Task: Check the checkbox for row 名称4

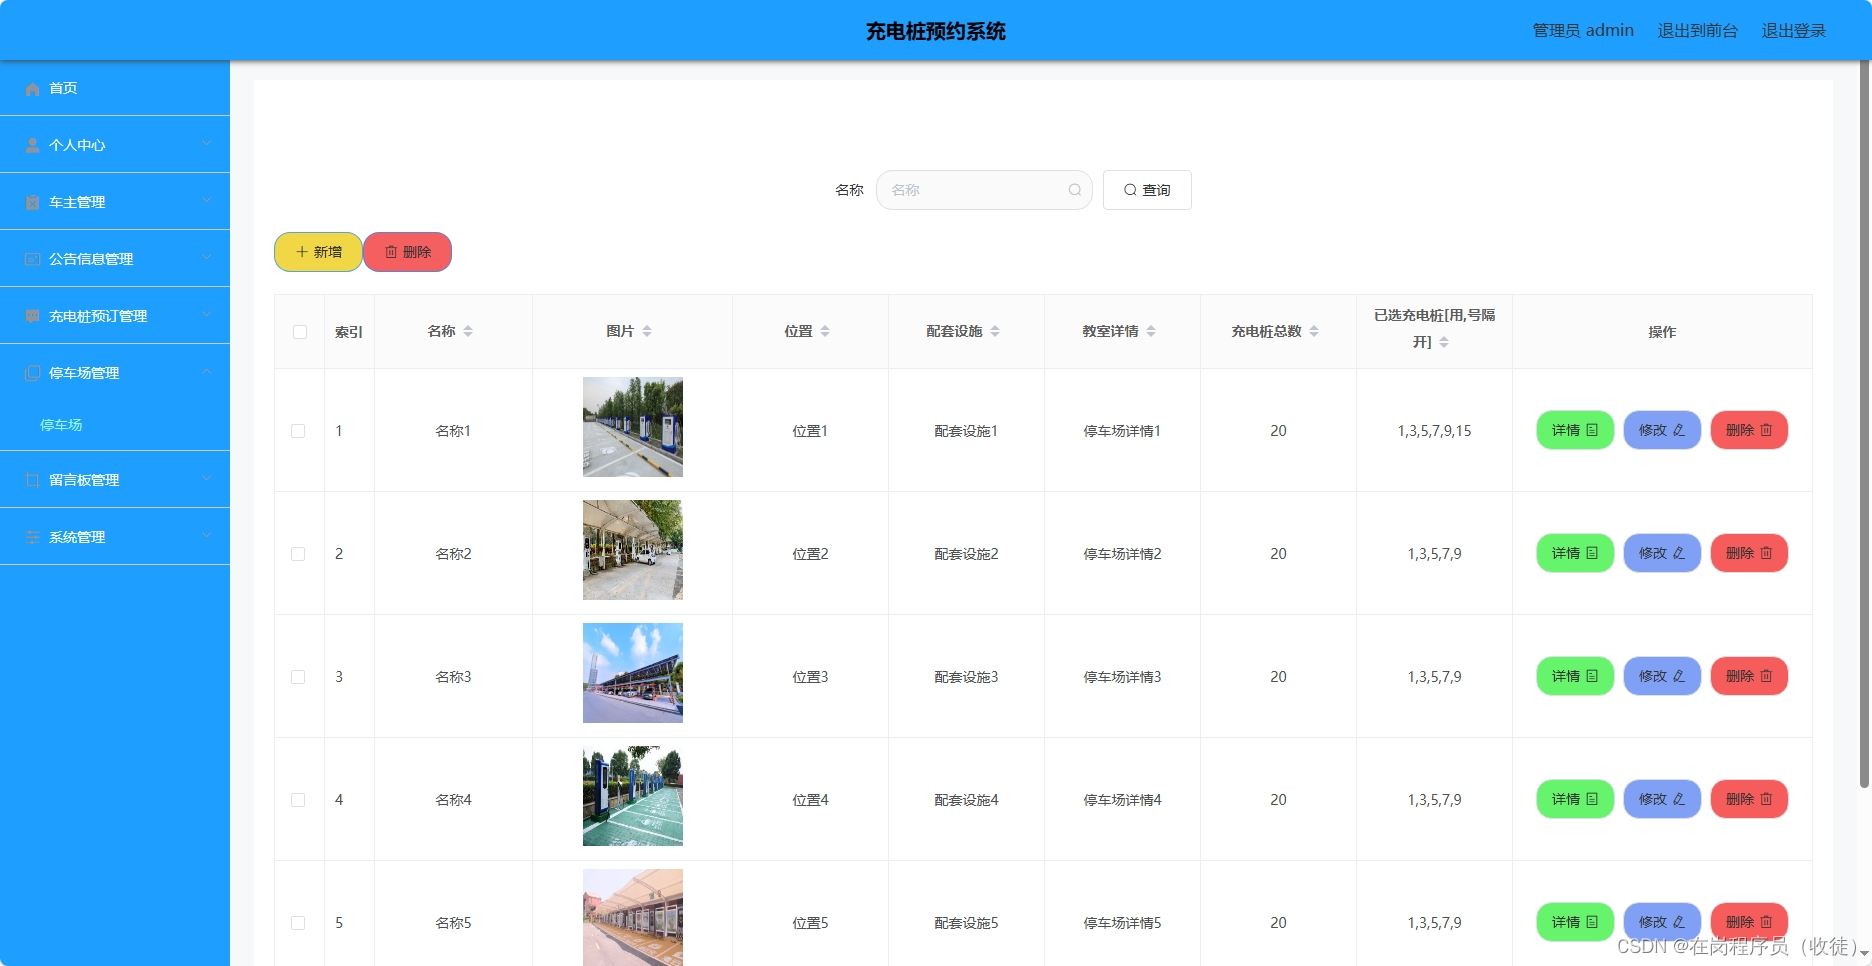Action: point(298,800)
